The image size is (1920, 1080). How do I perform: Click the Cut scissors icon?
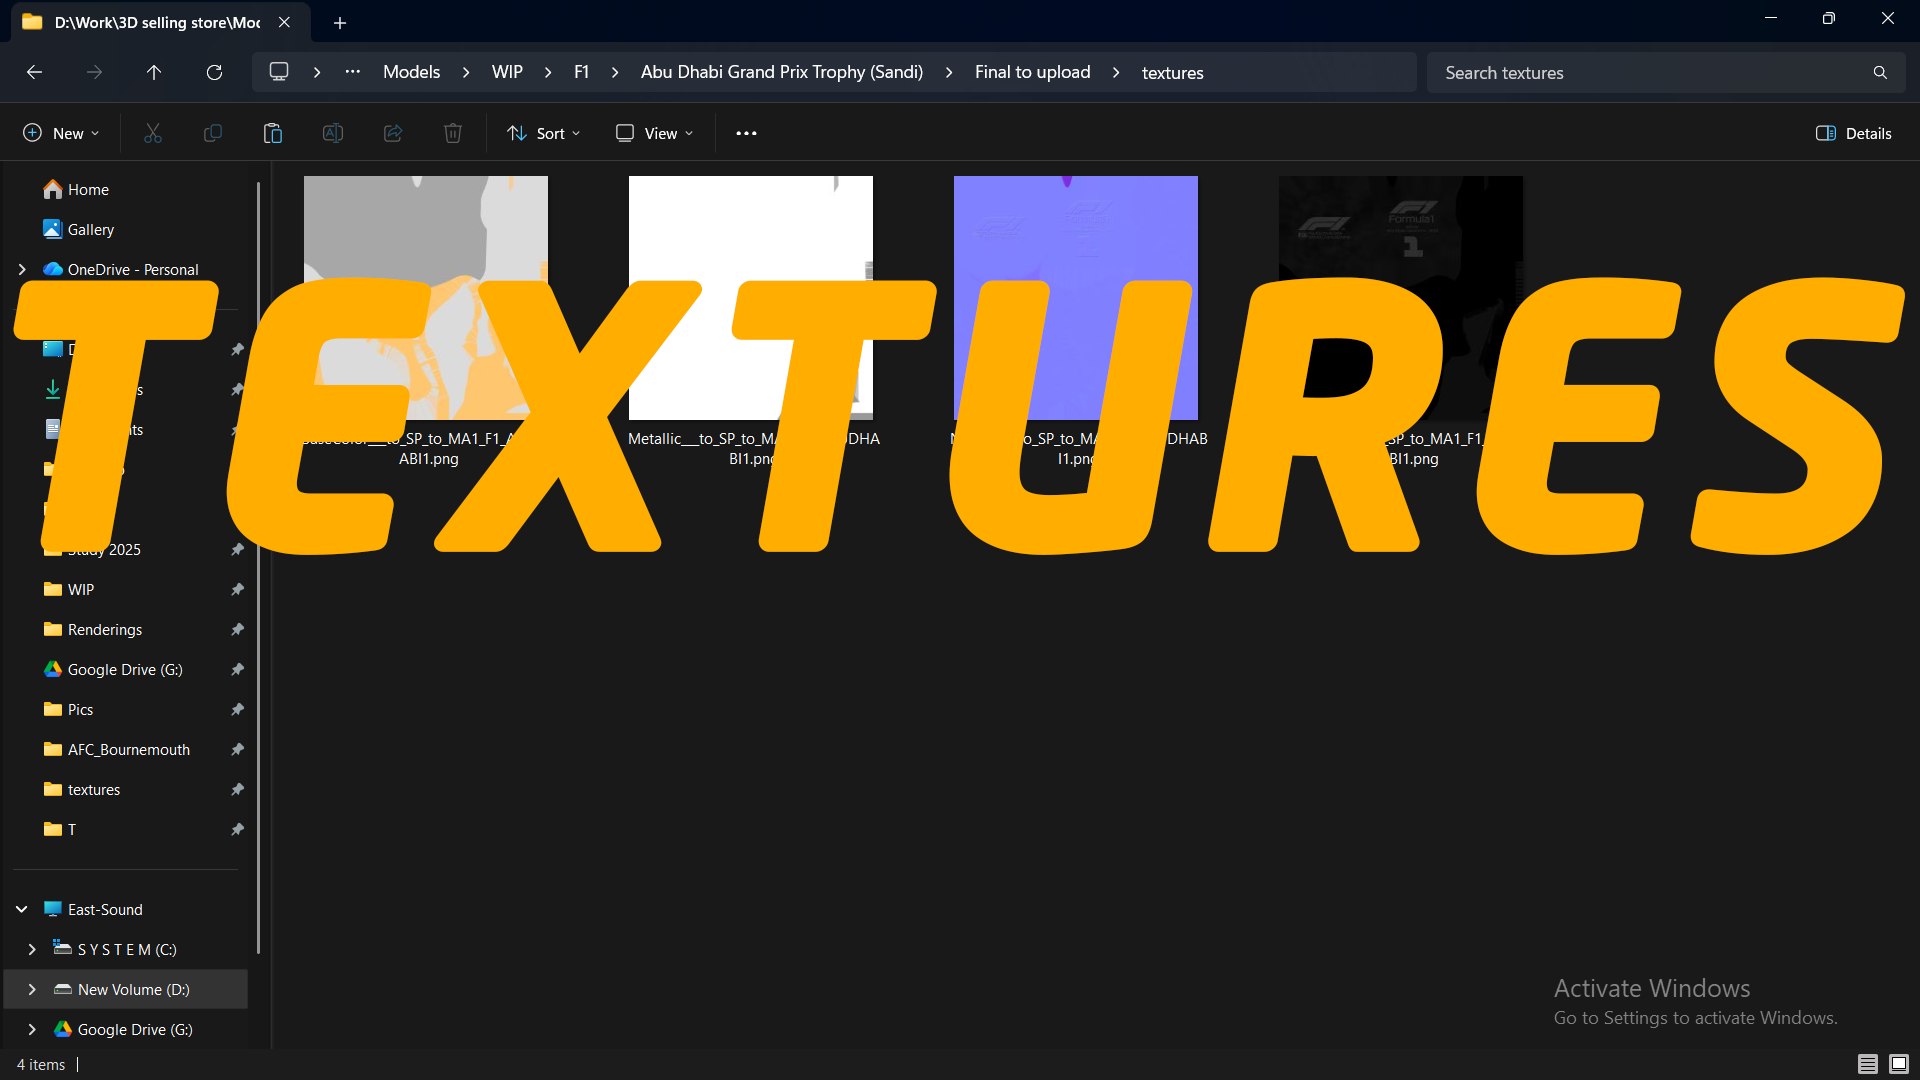153,133
